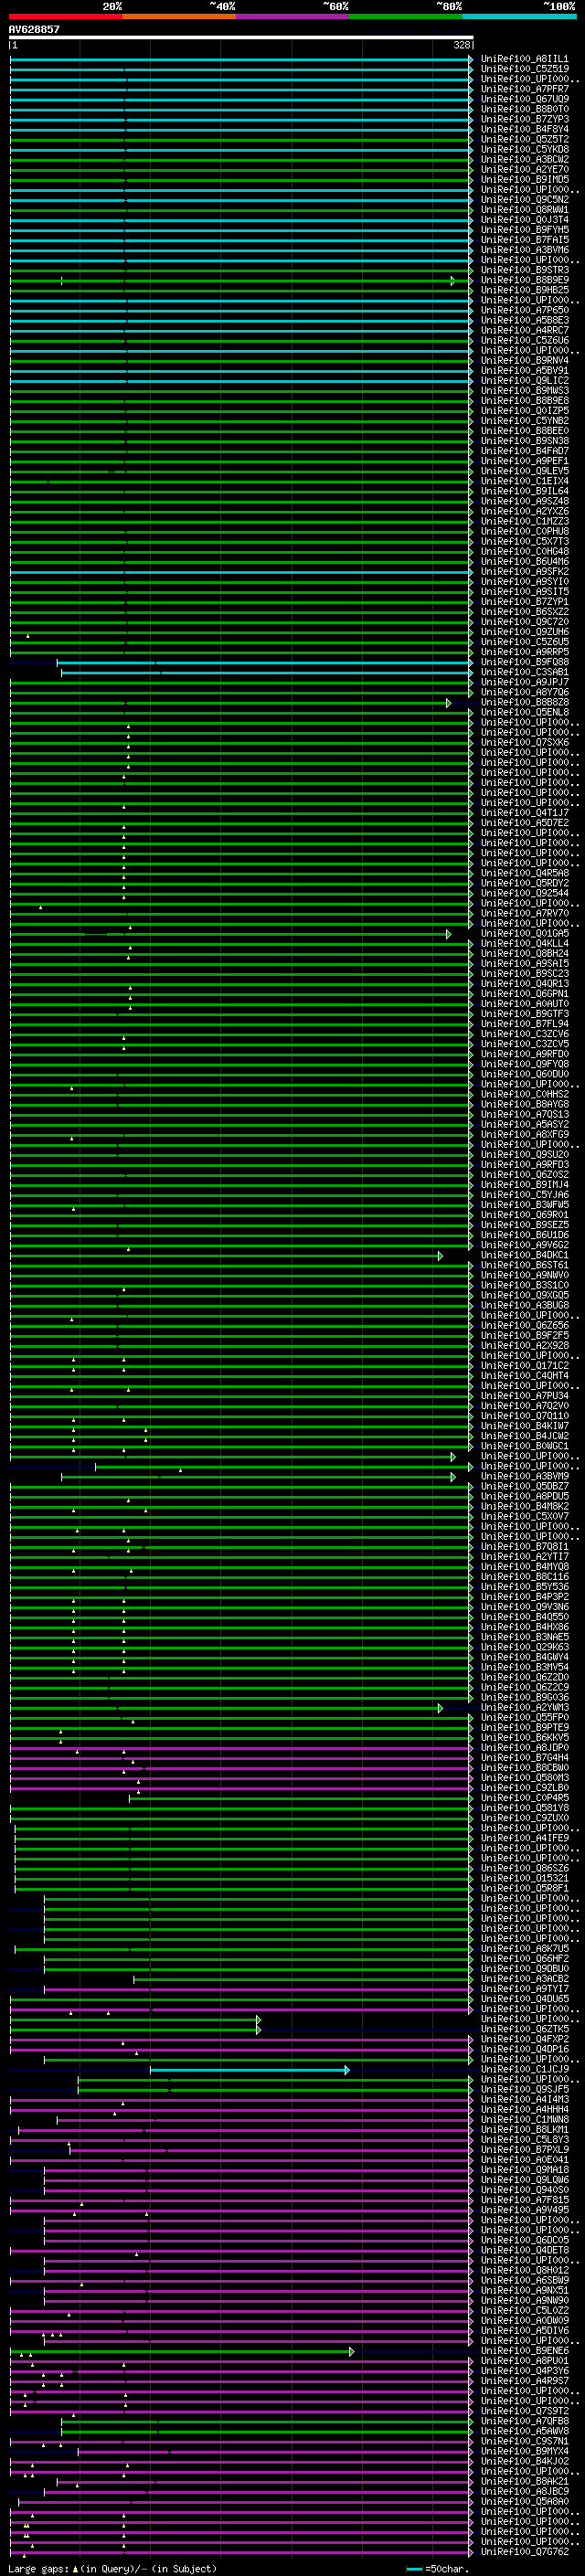Click hit UniRef100_A4RRC7
The height and width of the screenshot is (2576, 585).
click(525, 330)
